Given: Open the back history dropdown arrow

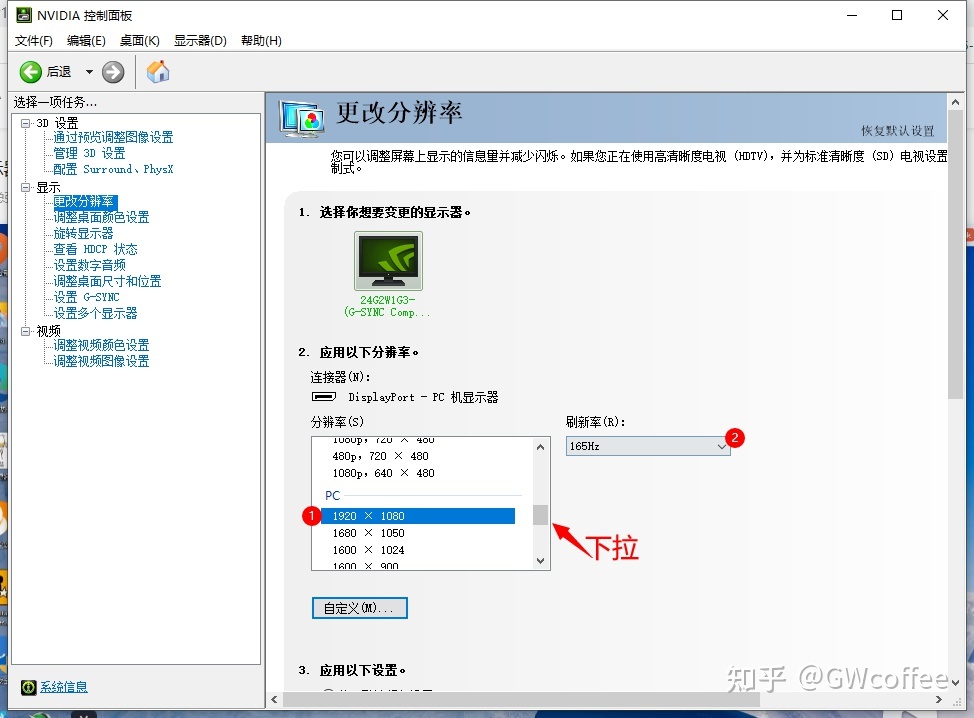Looking at the screenshot, I should [x=89, y=72].
